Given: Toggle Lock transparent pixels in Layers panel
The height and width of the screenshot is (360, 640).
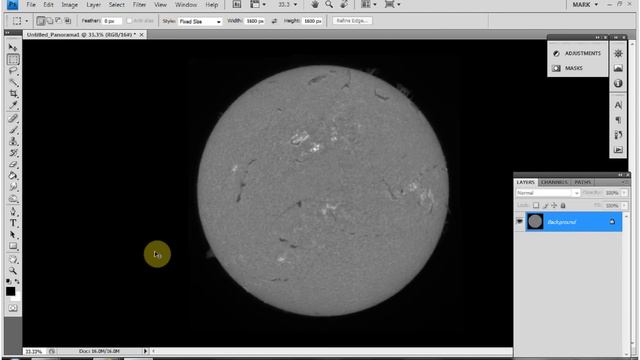Looking at the screenshot, I should [x=536, y=206].
